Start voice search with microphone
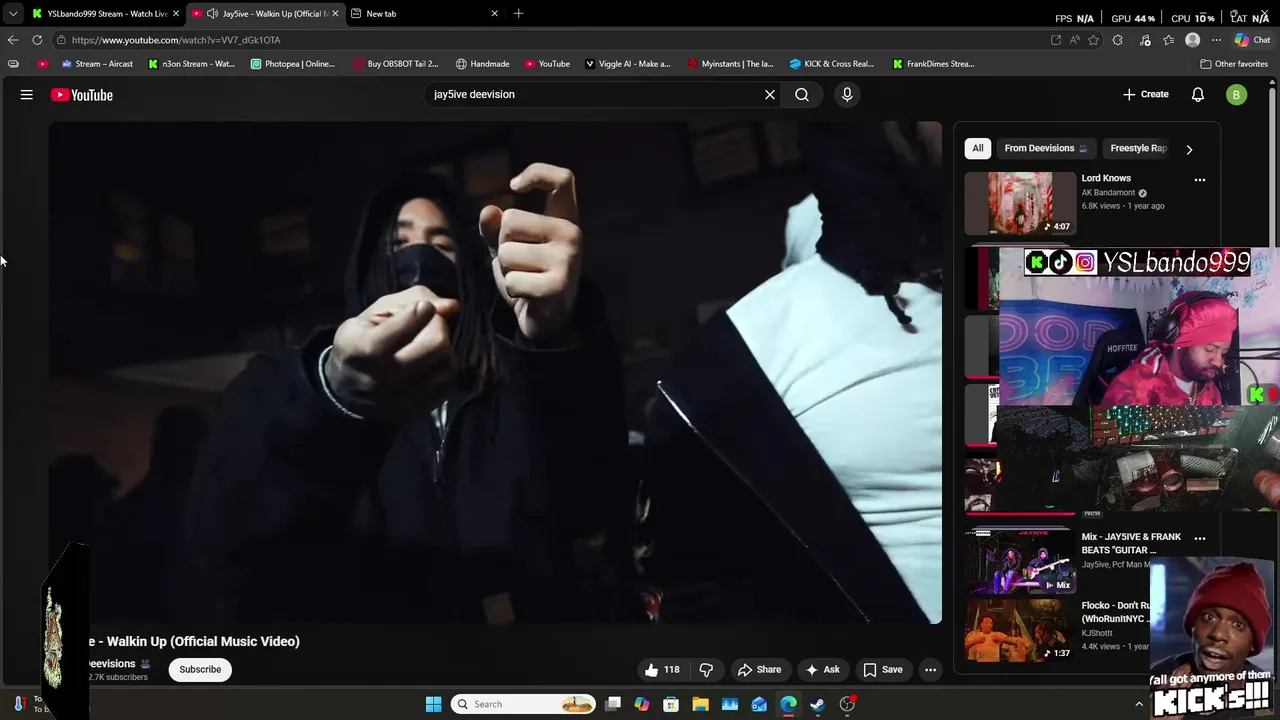The height and width of the screenshot is (720, 1280). pos(847,95)
